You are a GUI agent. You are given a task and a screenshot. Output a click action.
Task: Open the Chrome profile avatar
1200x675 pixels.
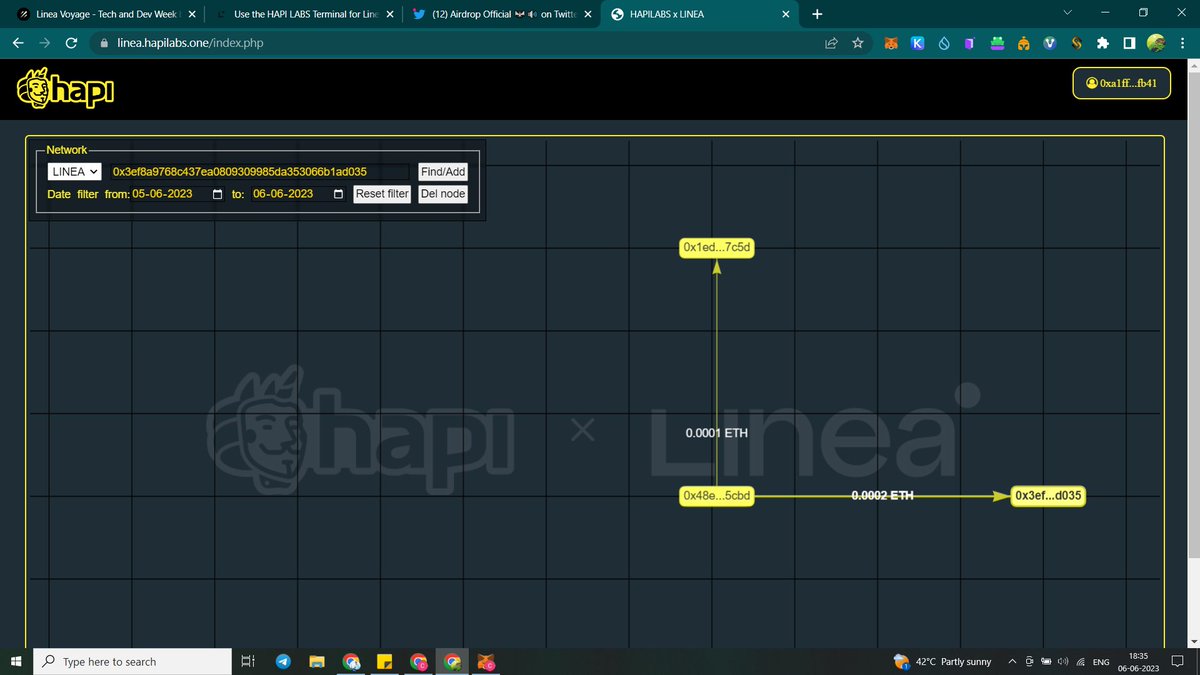1155,44
